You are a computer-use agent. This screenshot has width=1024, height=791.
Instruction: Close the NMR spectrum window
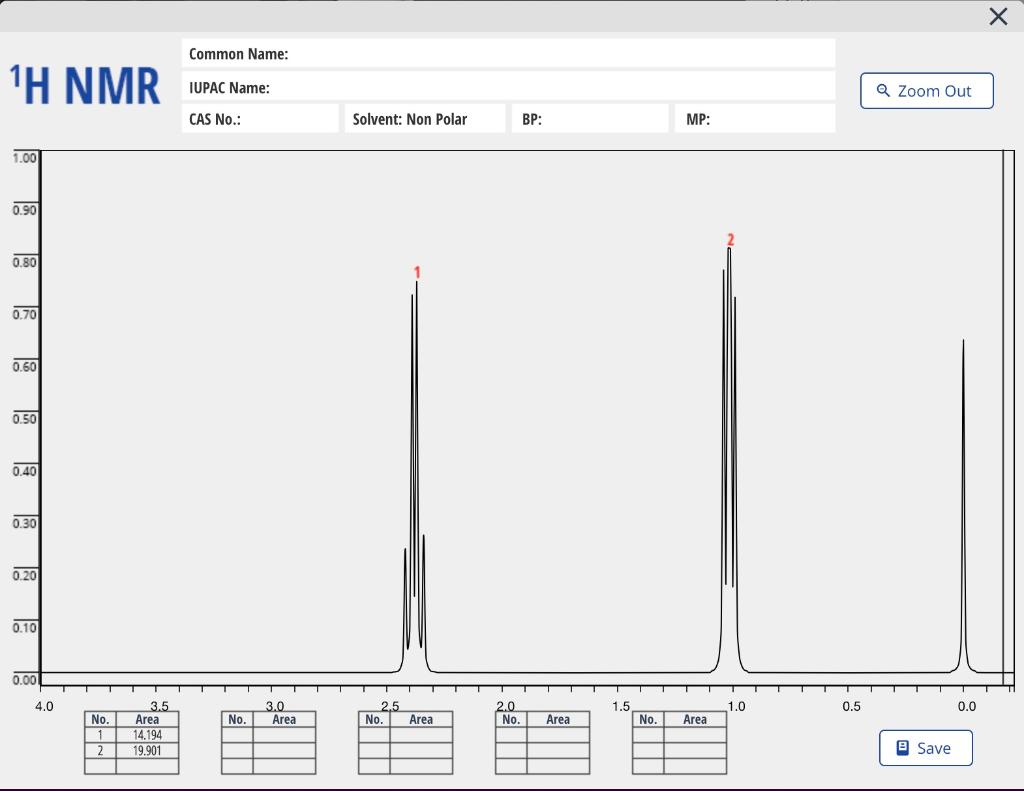[x=997, y=16]
